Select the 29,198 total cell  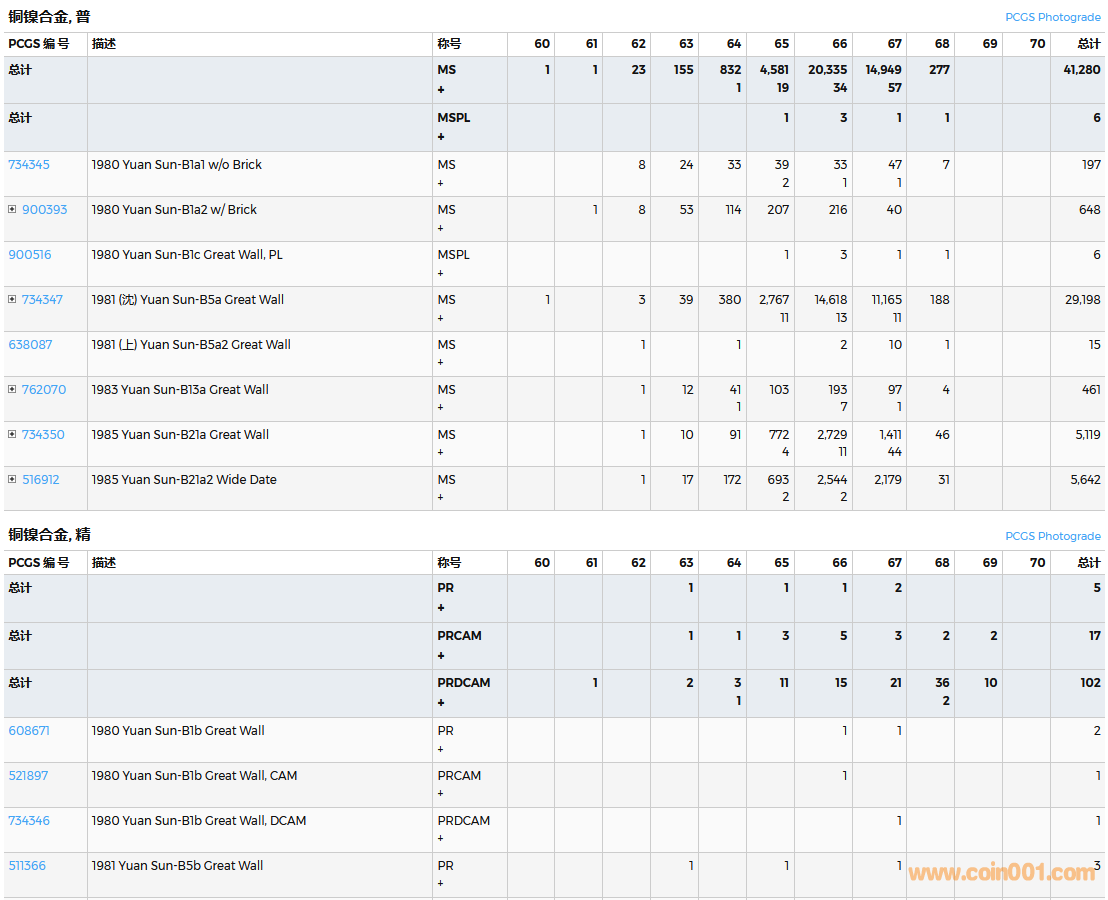coord(1081,300)
